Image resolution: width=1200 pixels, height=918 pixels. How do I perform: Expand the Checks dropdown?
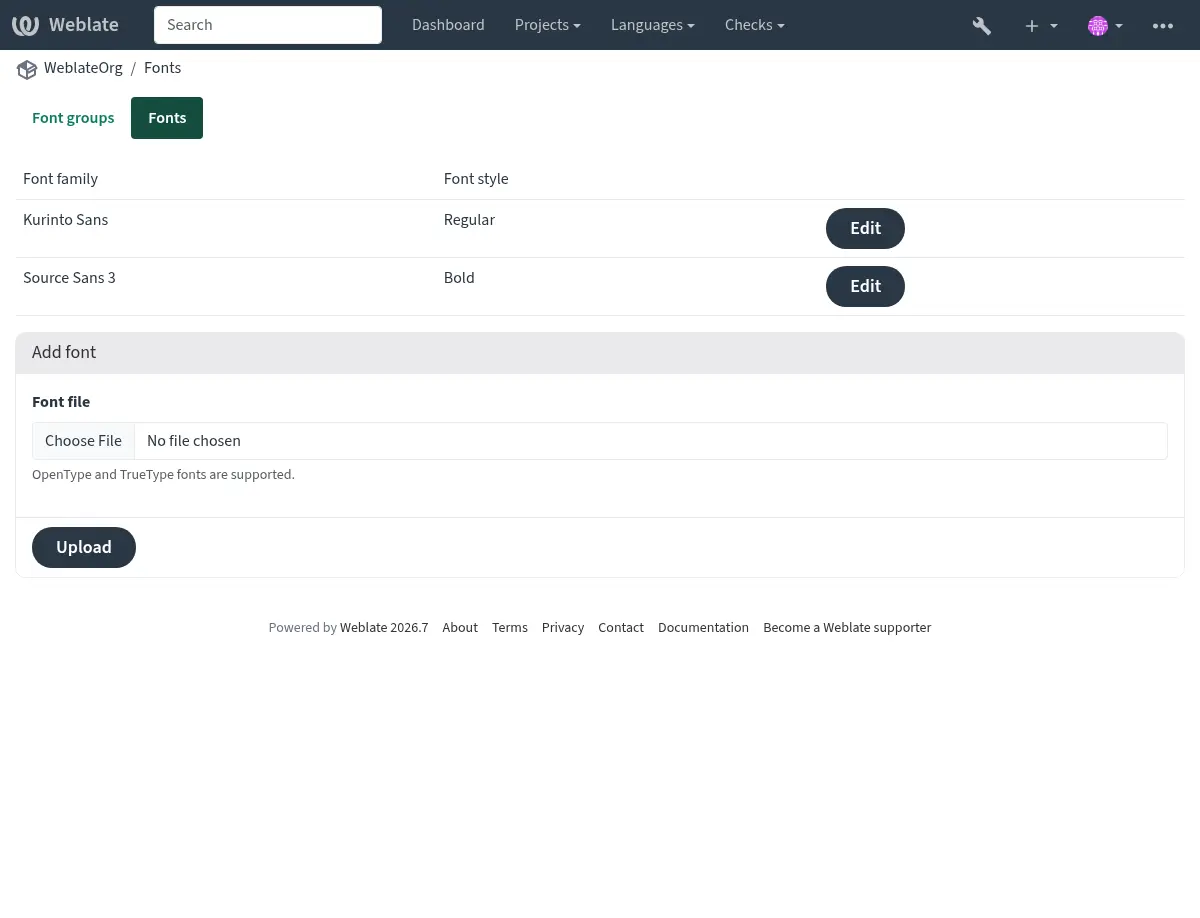pos(755,25)
